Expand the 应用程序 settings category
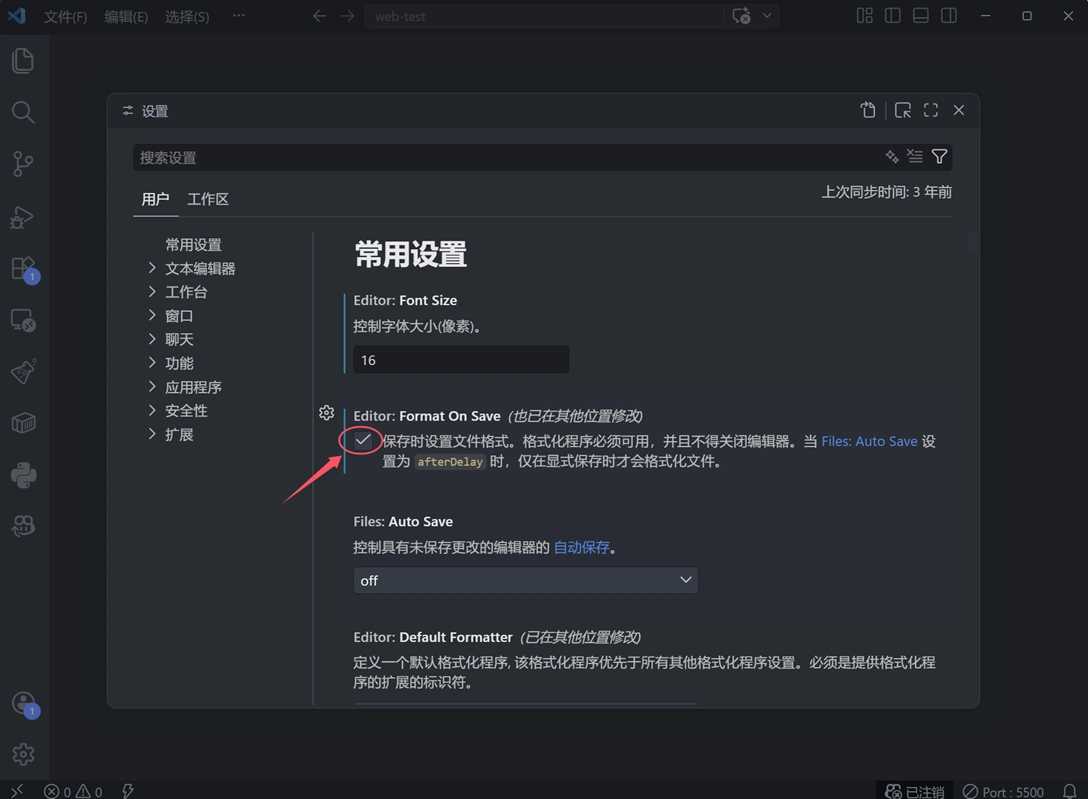The image size is (1088, 799). (x=152, y=386)
